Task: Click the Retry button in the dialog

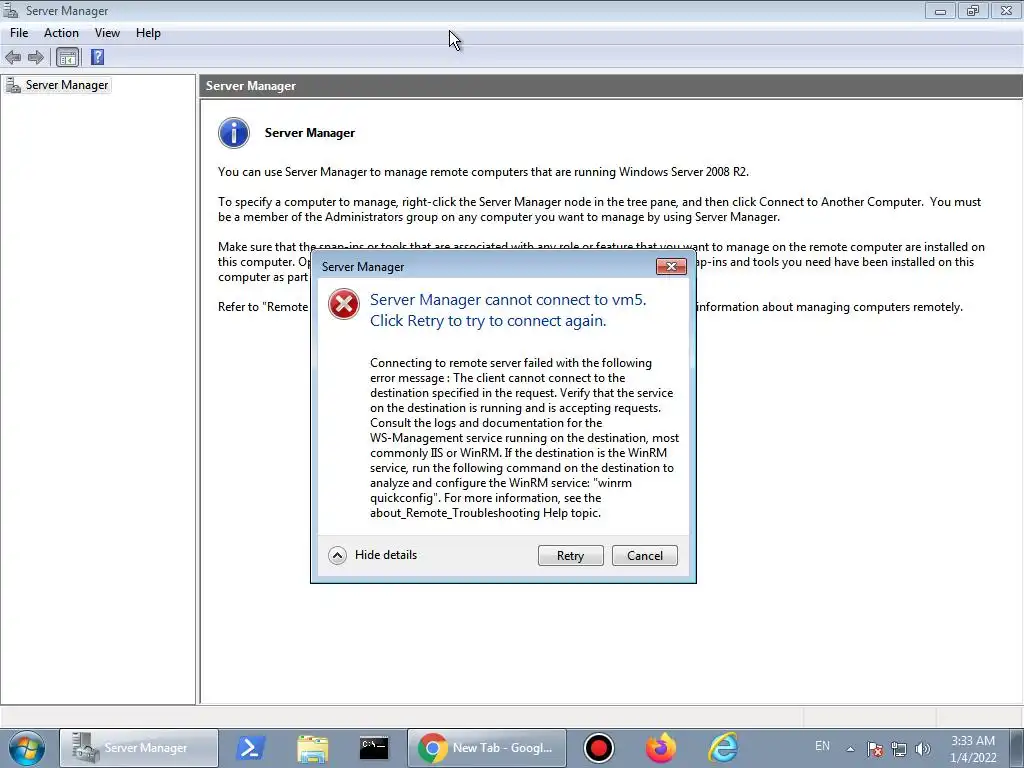Action: point(570,555)
